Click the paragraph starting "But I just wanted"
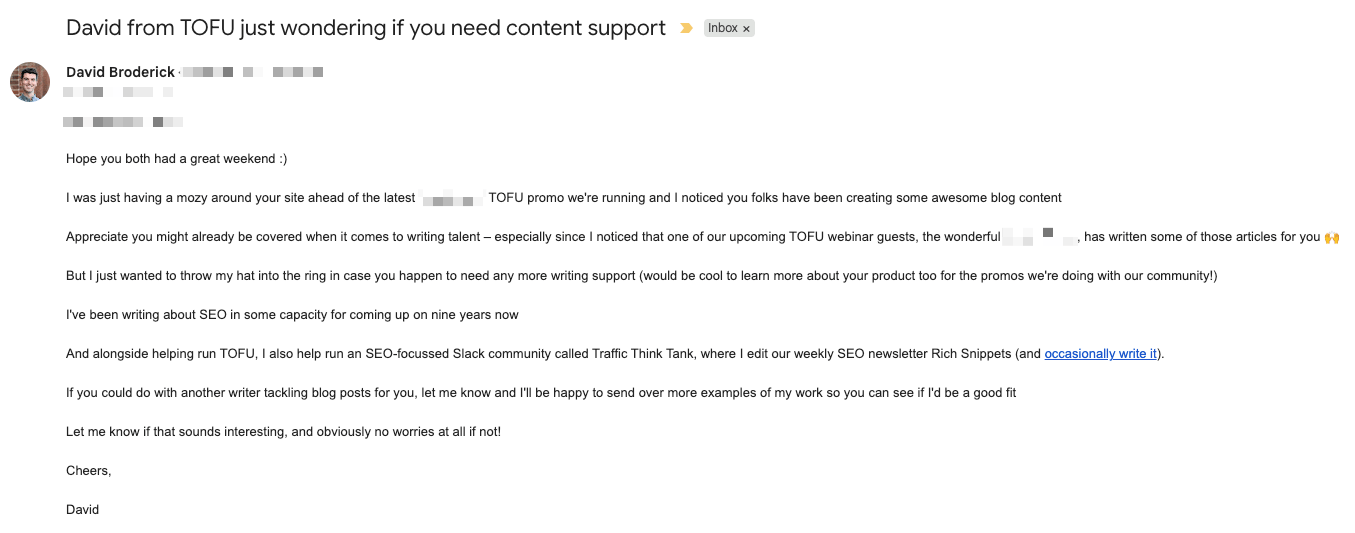This screenshot has width=1355, height=533. pos(641,275)
